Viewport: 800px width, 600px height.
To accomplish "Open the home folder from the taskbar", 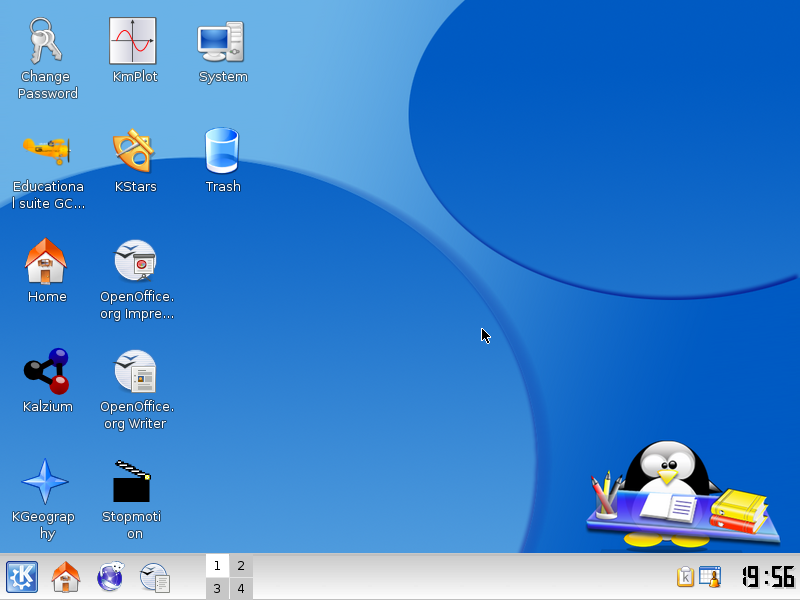I will pyautogui.click(x=66, y=577).
